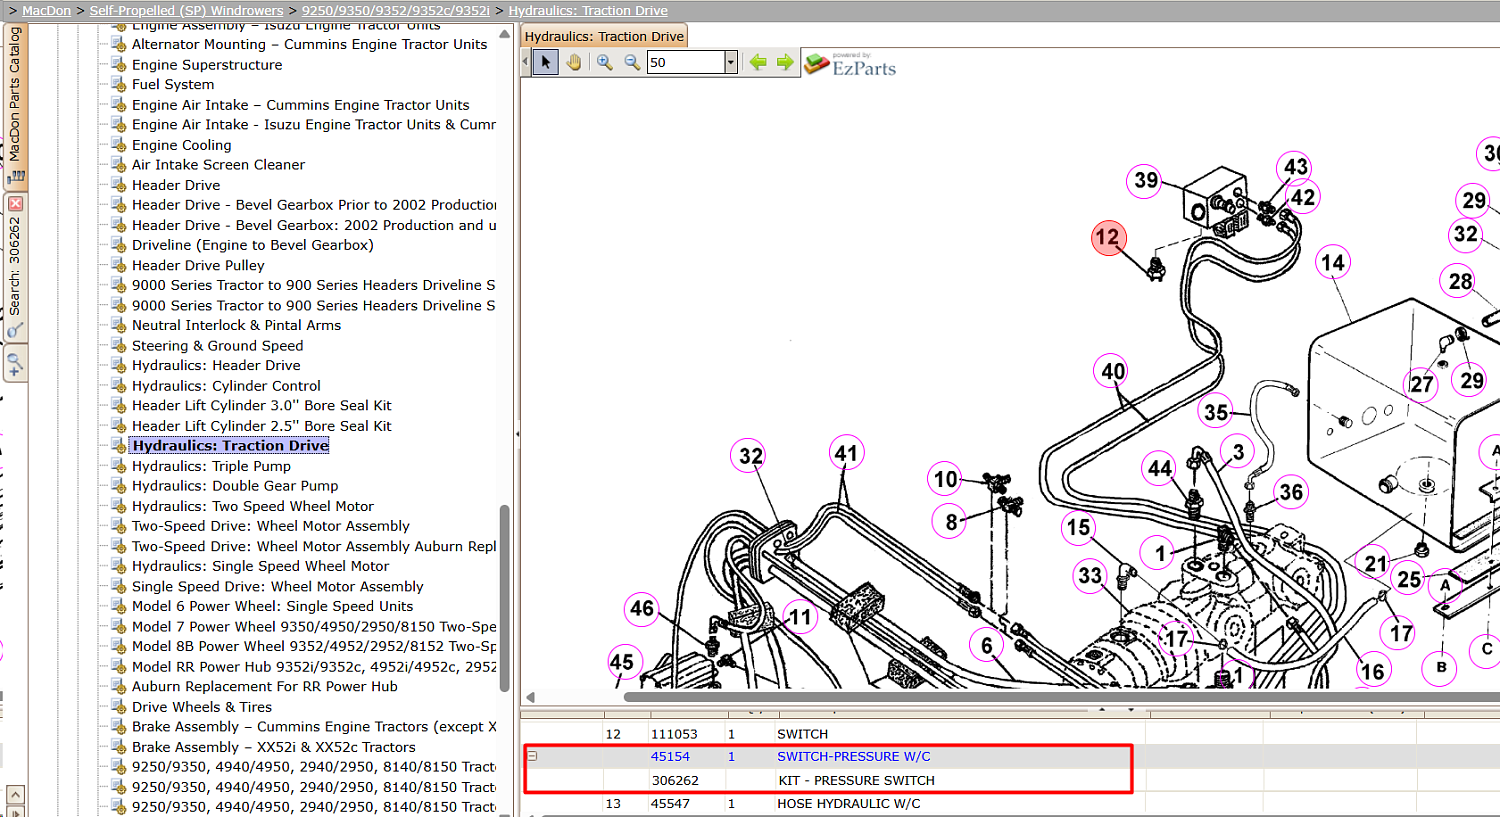Follow the Hydraulics: Traction Drive breadcrumb link

tap(588, 11)
